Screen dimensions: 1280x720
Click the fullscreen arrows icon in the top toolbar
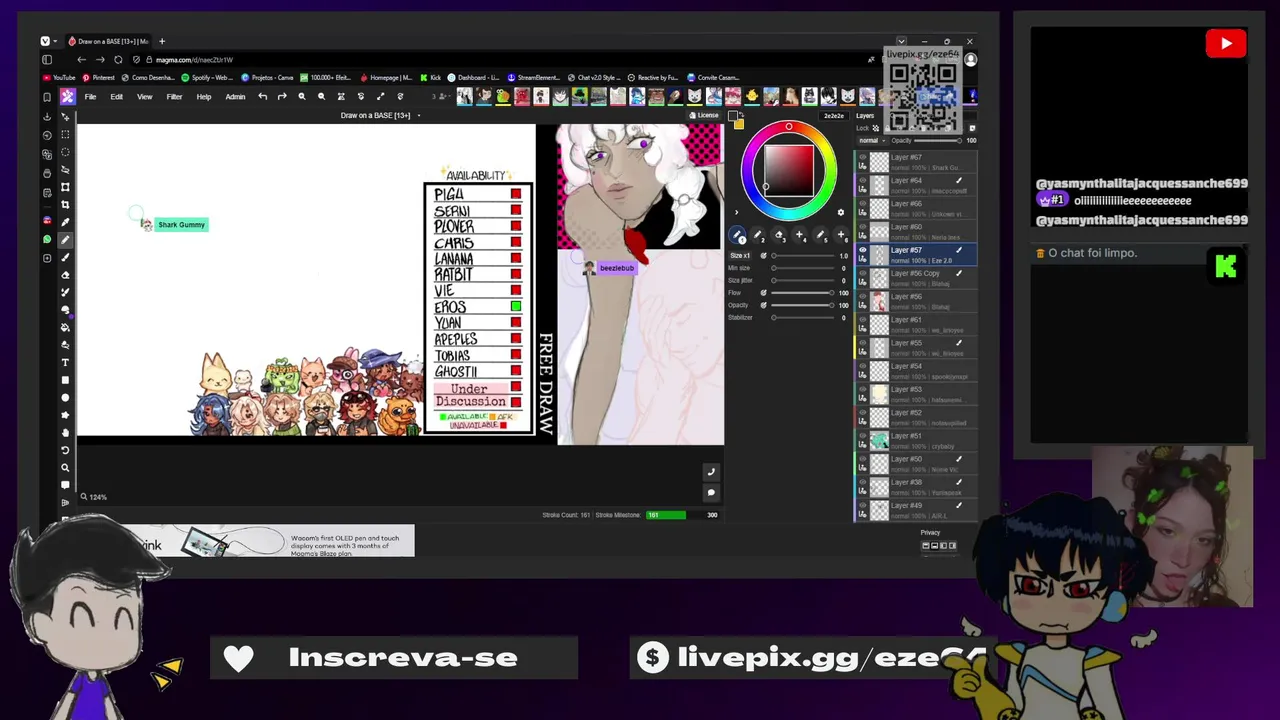[380, 97]
